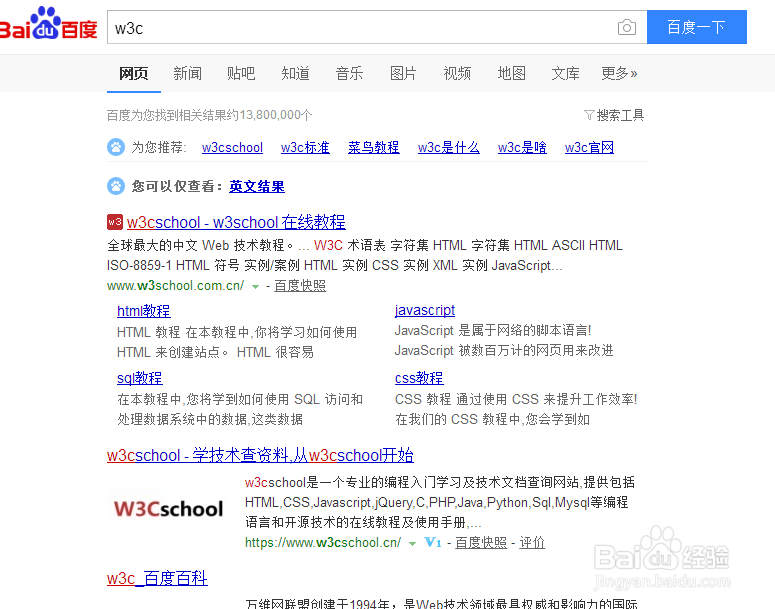775x609 pixels.
Task: Open the javascript sublink
Action: [425, 310]
